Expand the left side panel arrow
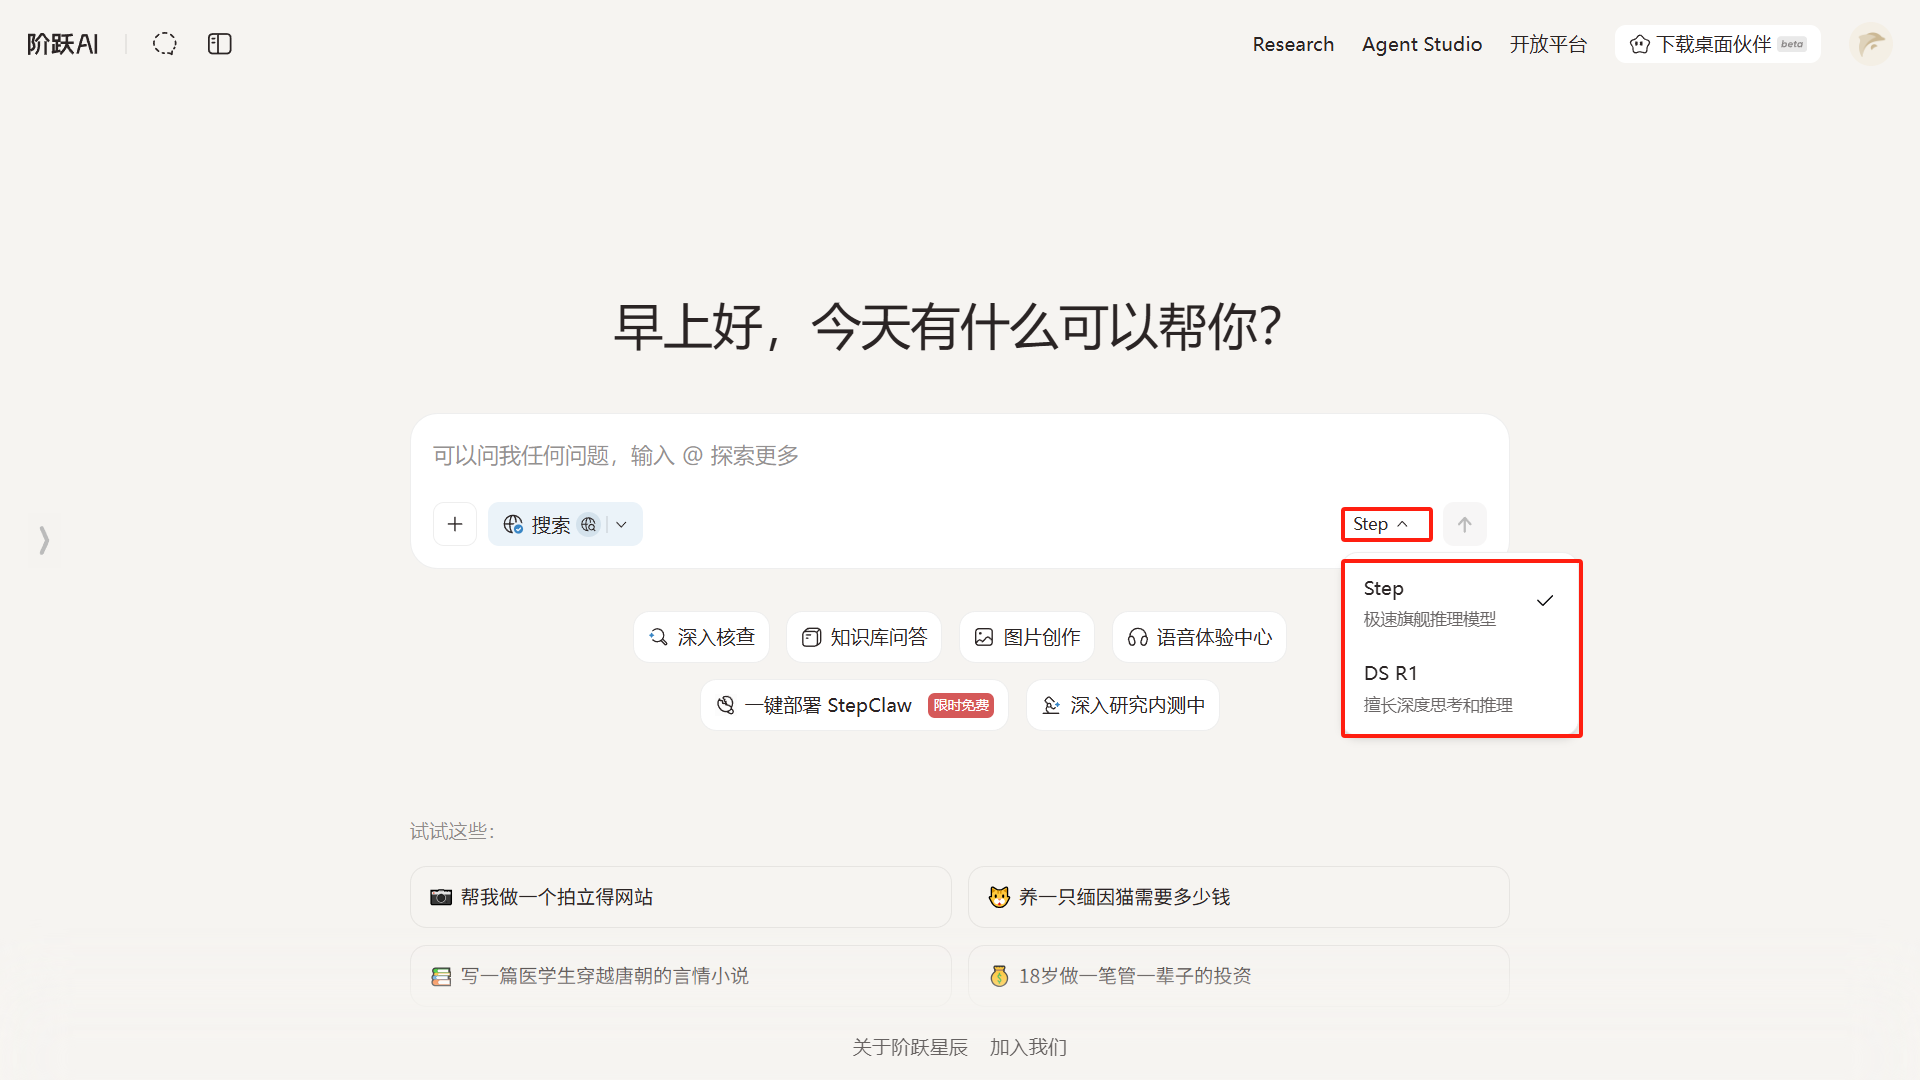 click(44, 540)
